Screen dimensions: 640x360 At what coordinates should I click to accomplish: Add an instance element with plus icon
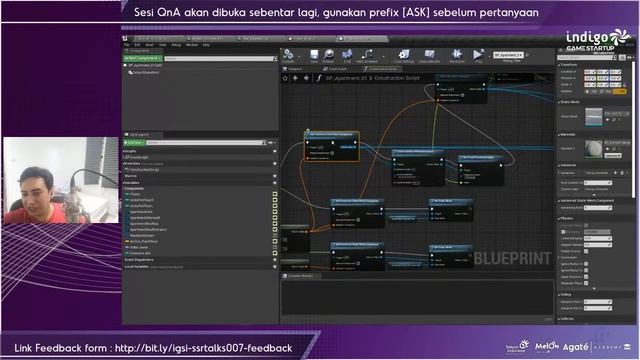[616, 173]
